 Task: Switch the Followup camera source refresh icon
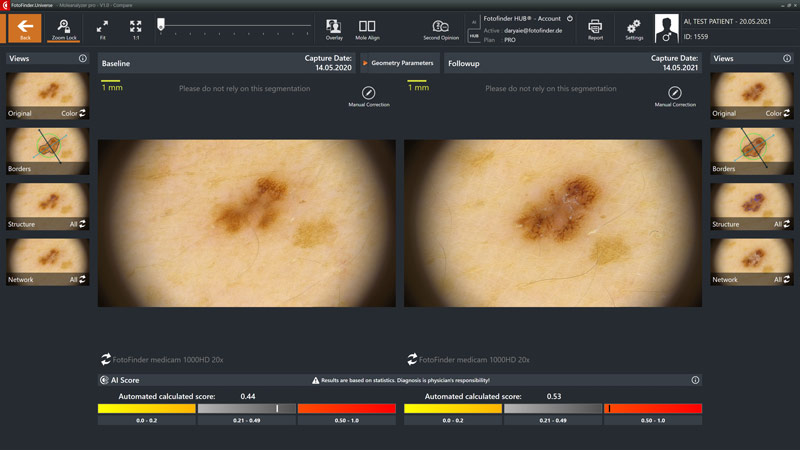(412, 359)
